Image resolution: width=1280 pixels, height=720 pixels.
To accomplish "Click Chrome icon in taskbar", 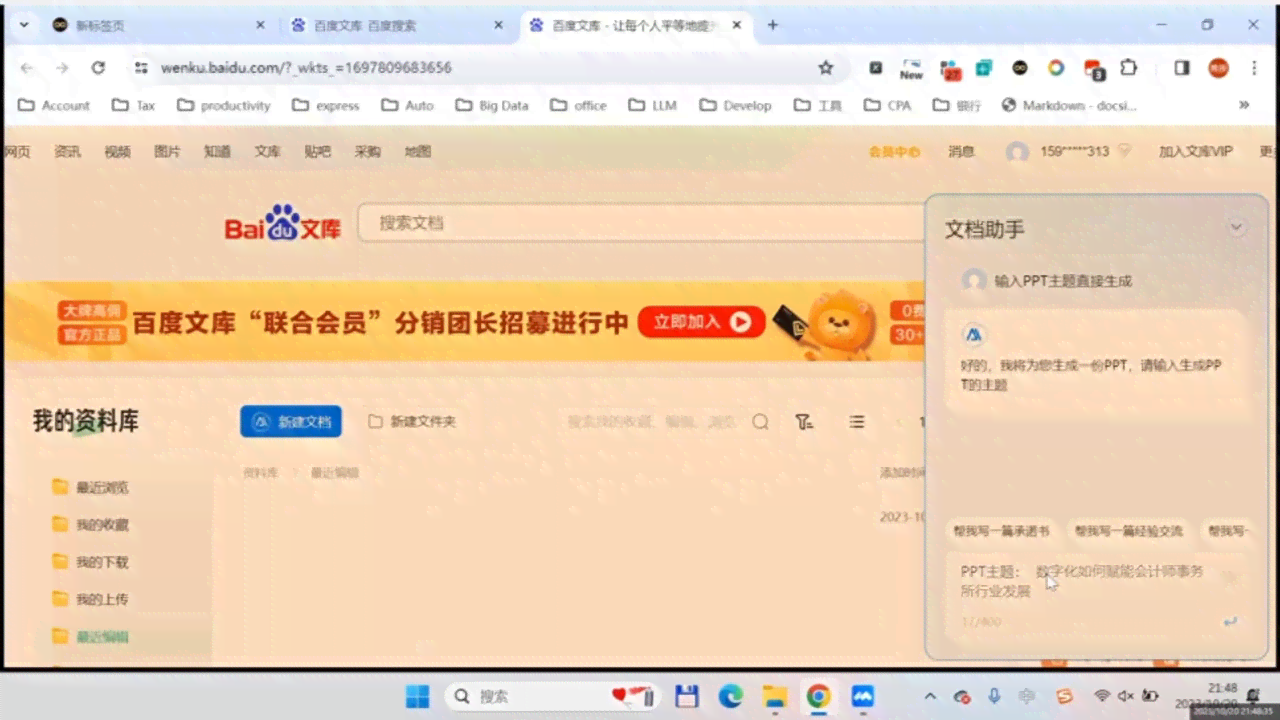I will 819,696.
